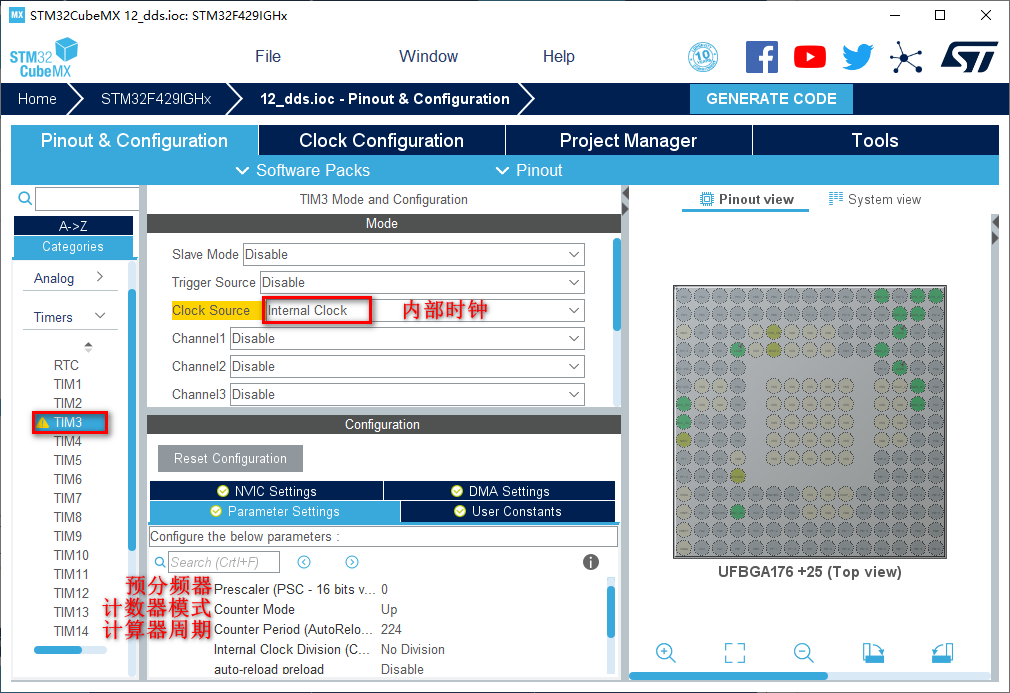The height and width of the screenshot is (693, 1010).
Task: Open the NVIC Settings tab
Action: coord(266,491)
